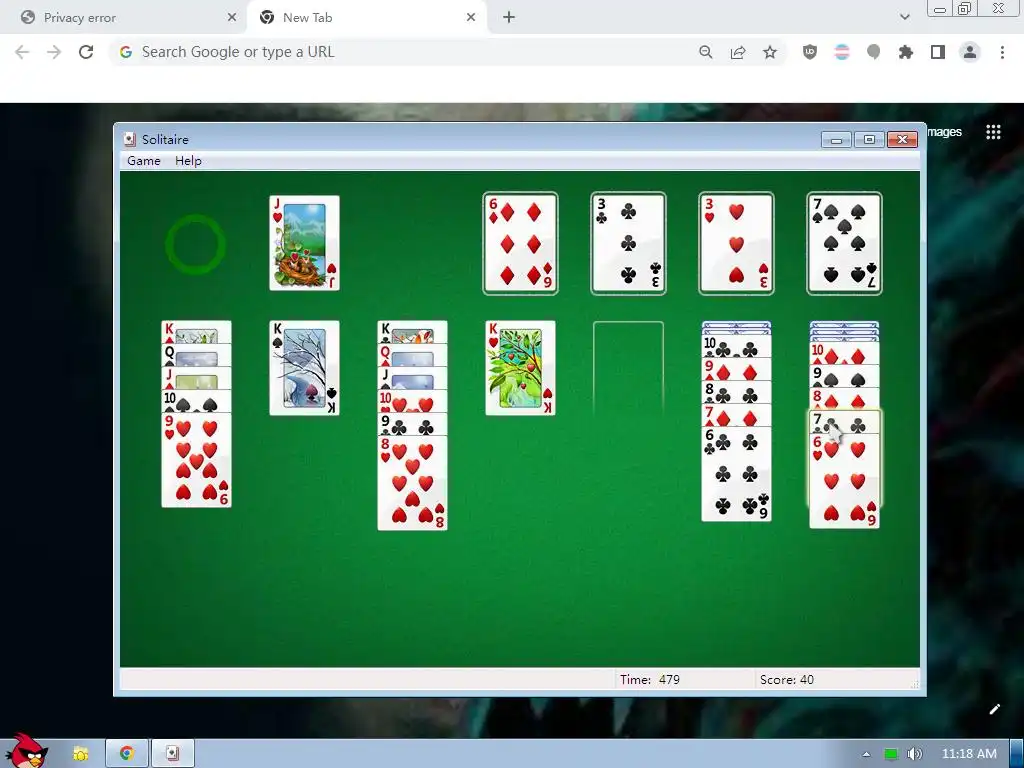Close the Privacy error tab

tap(232, 18)
